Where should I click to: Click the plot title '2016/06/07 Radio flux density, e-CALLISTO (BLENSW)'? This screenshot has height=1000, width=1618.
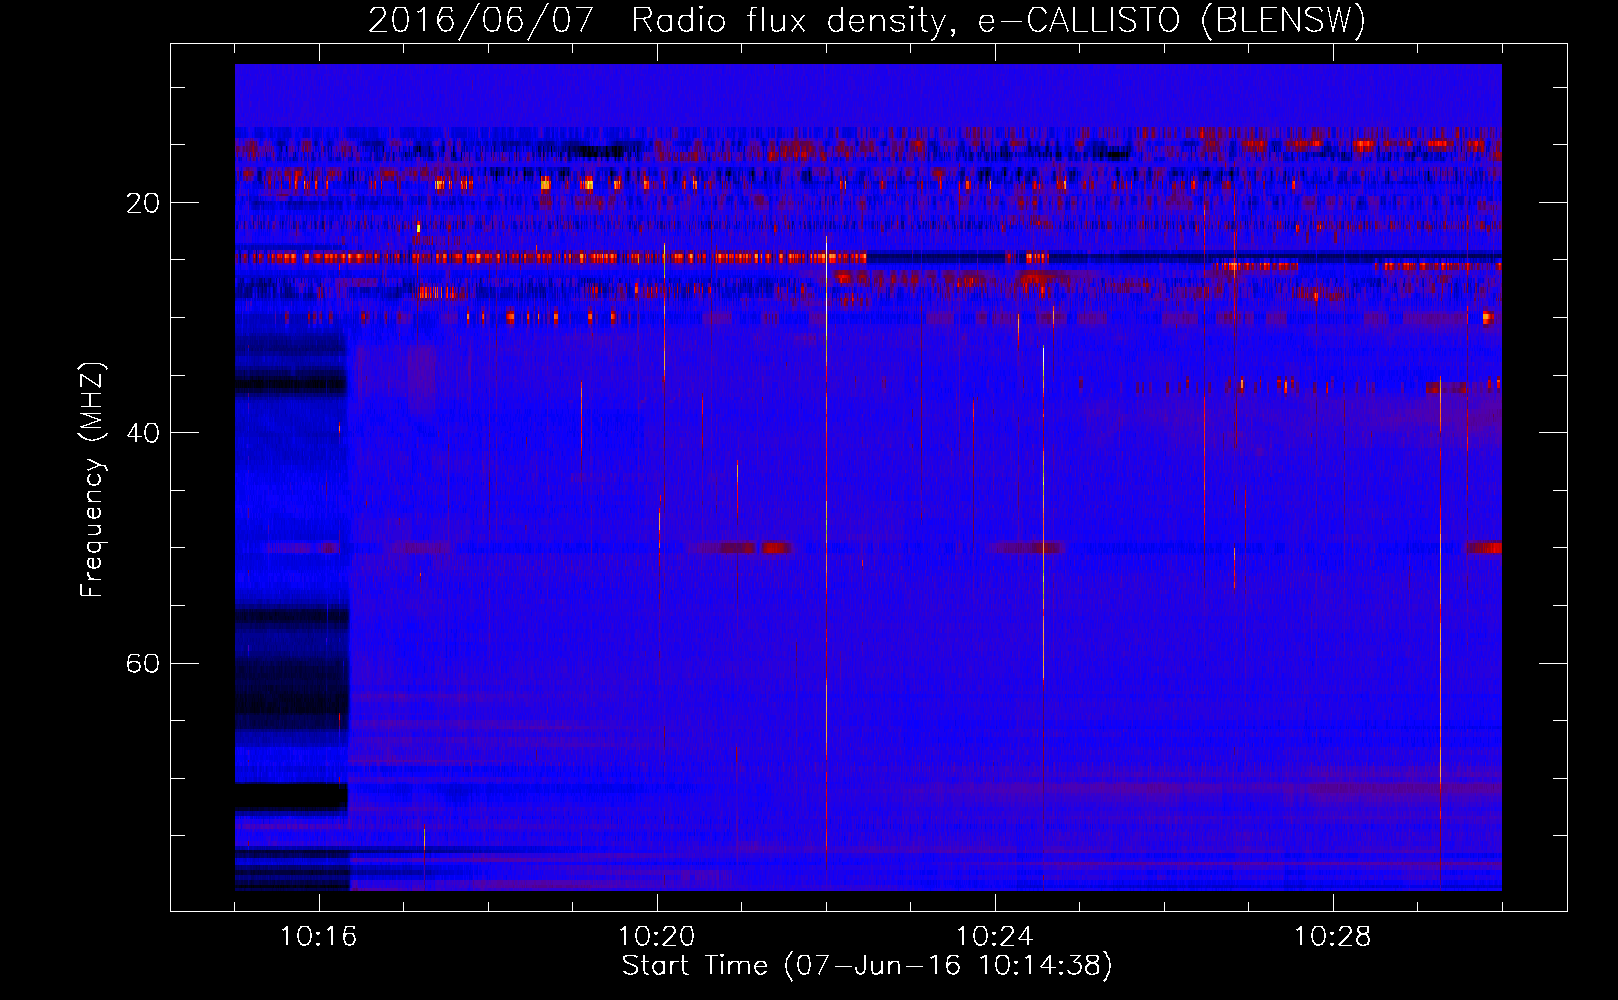(x=867, y=20)
